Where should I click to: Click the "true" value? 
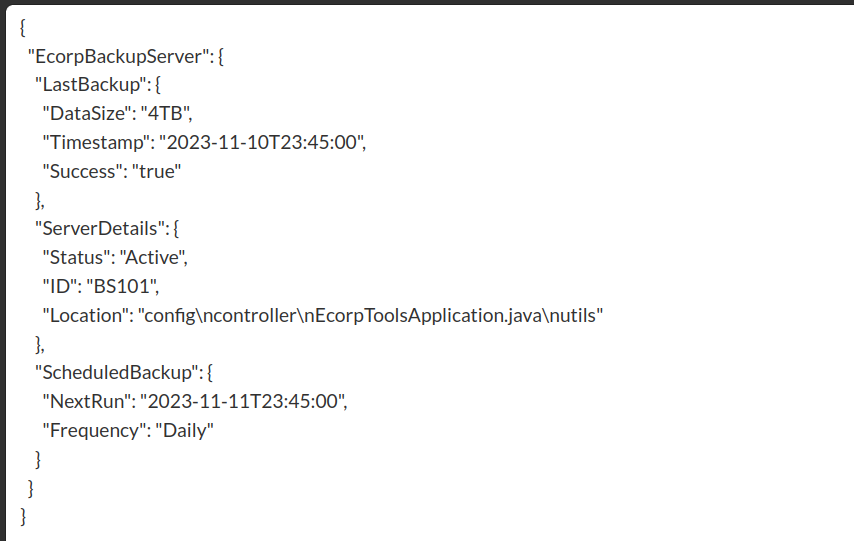(156, 171)
